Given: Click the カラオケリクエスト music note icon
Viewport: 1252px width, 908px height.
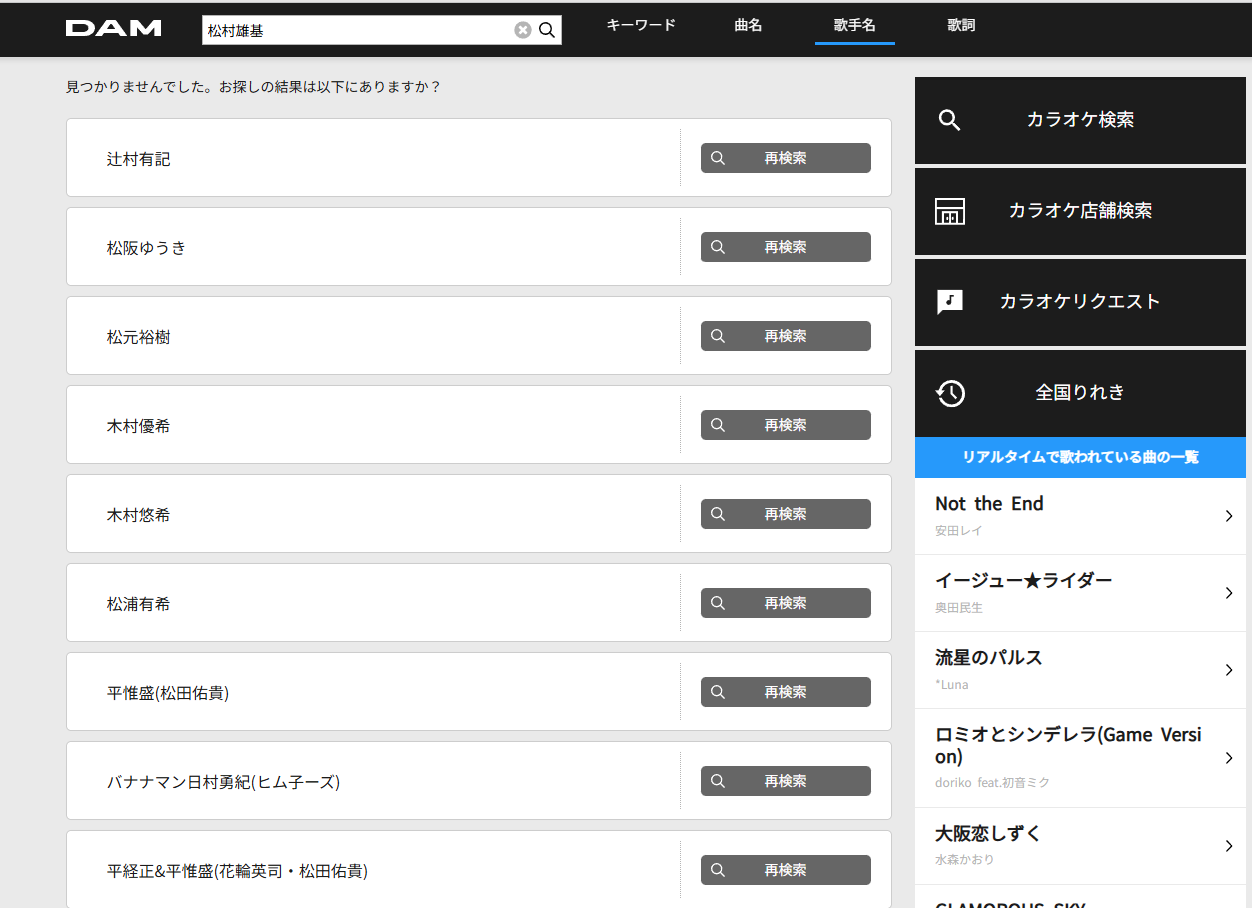Looking at the screenshot, I should (949, 302).
